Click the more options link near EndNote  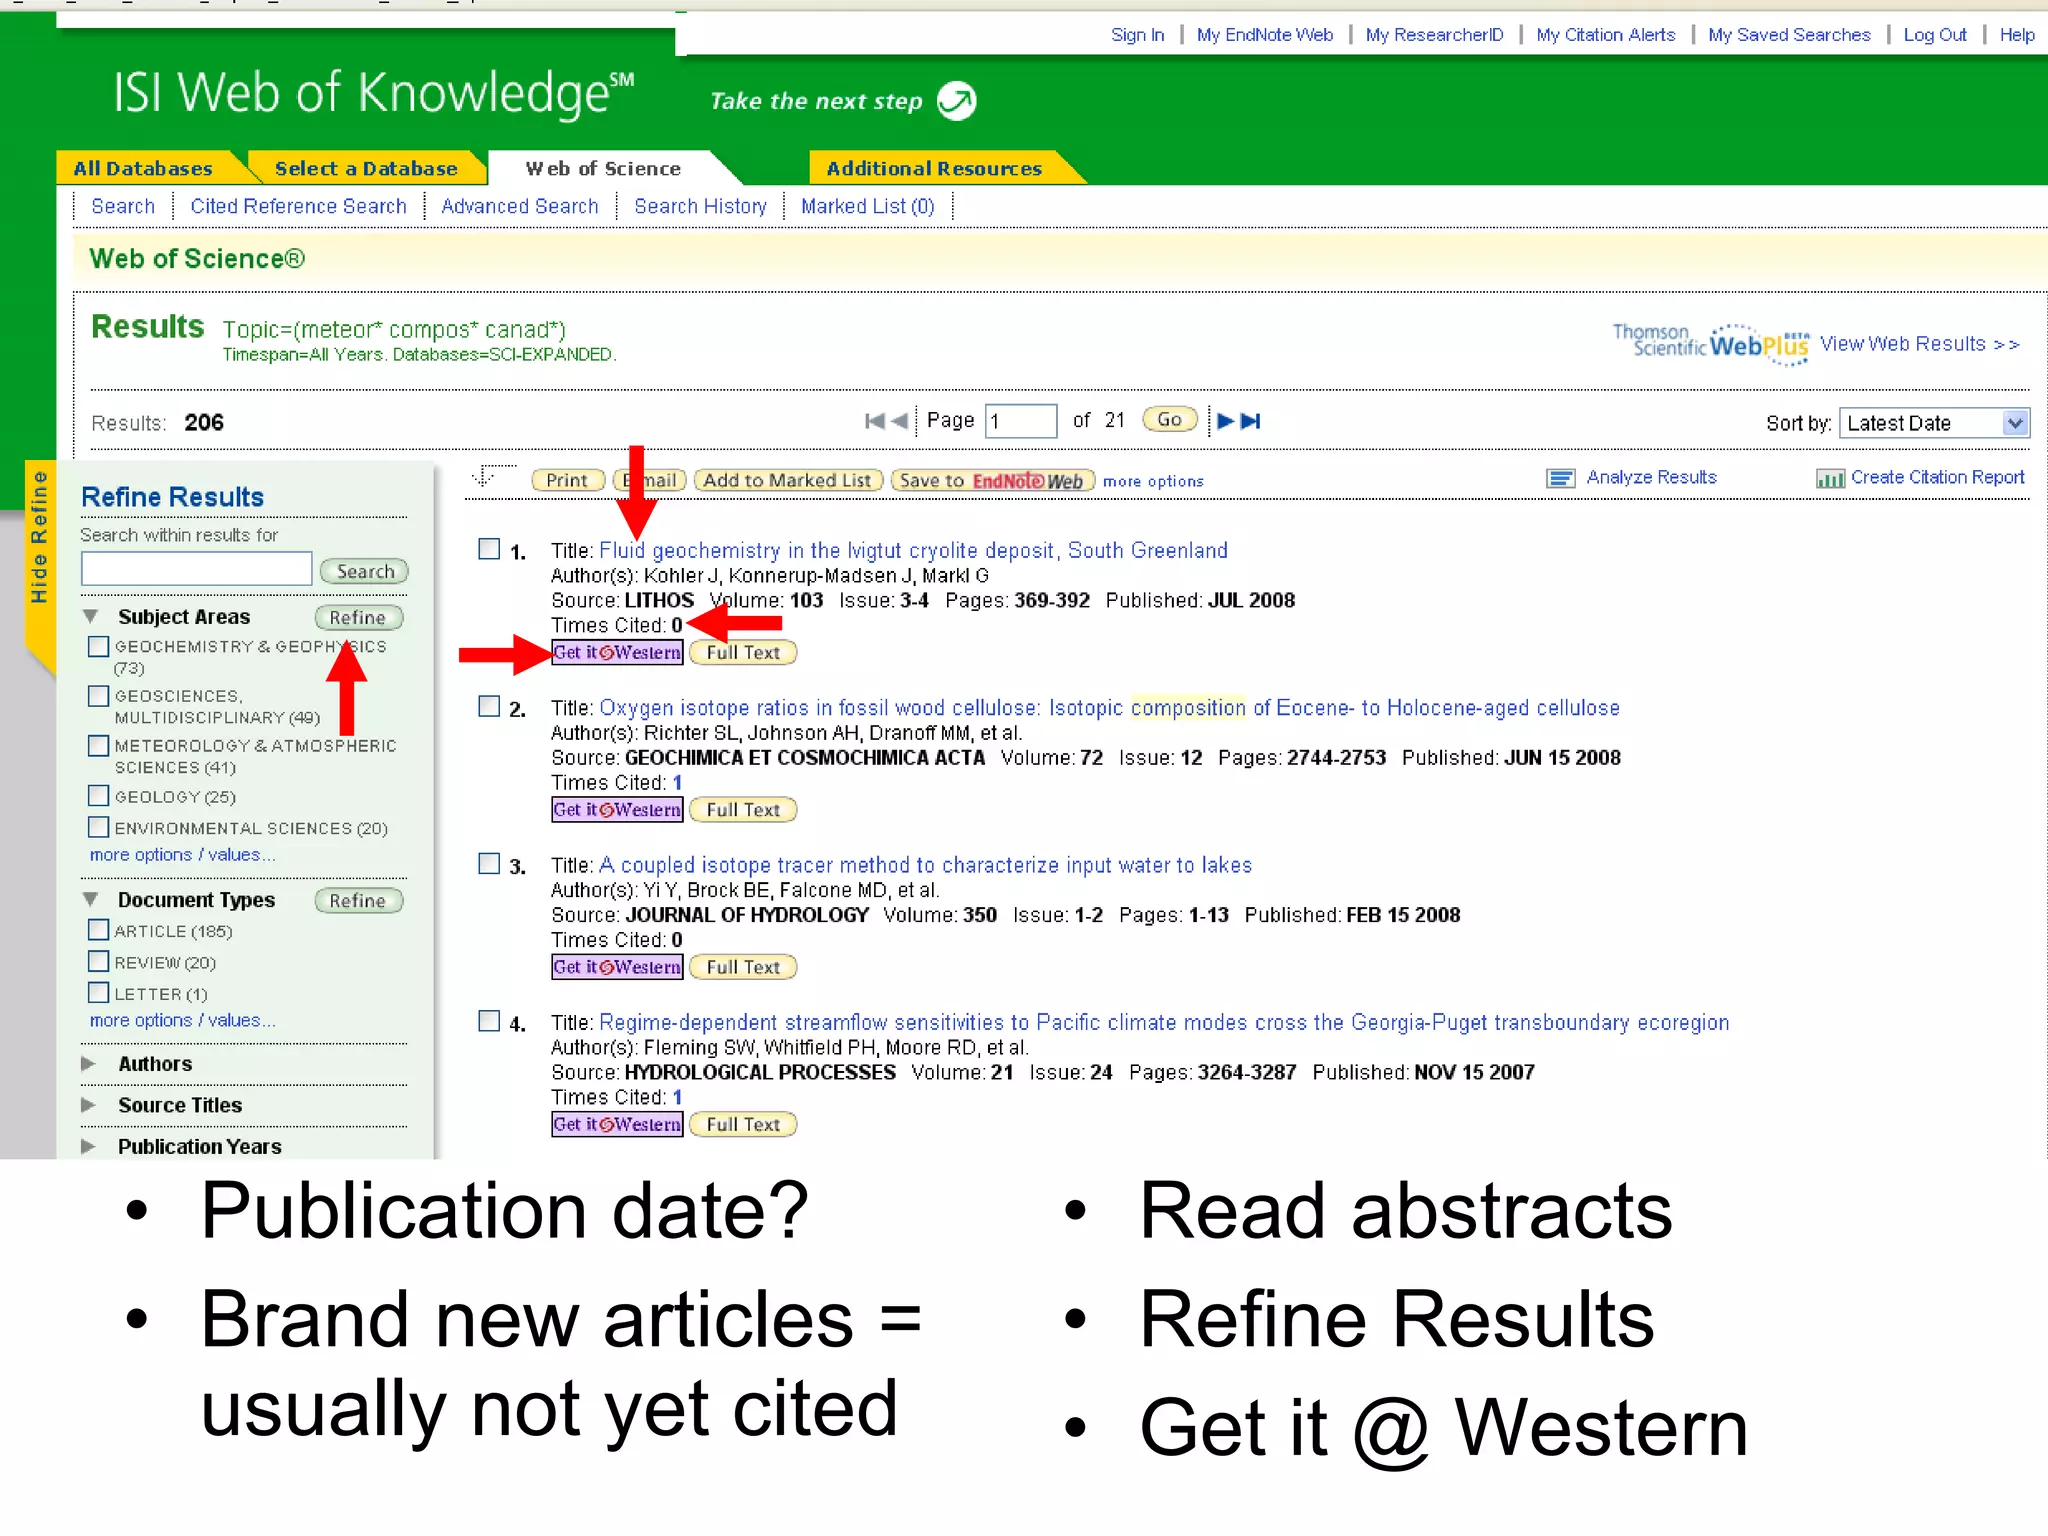click(1153, 481)
